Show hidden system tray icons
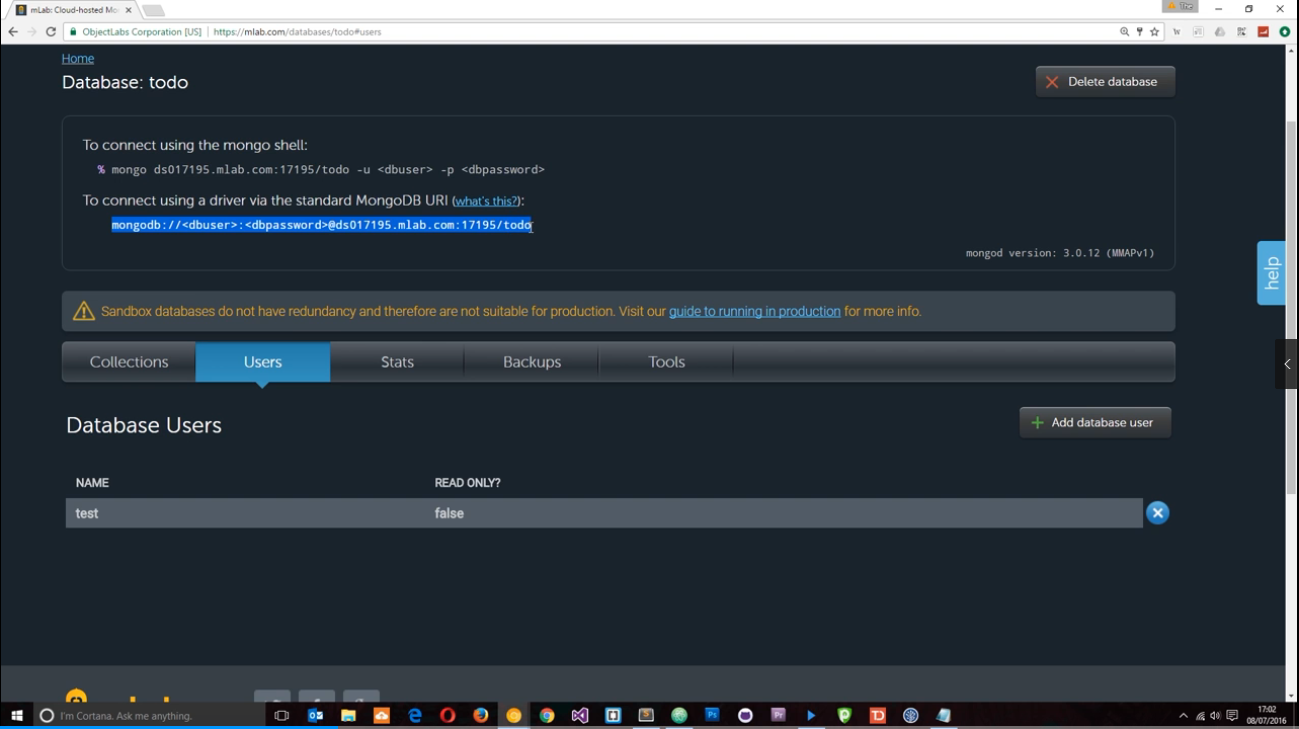Screen dimensions: 1299x729 coord(1183,715)
